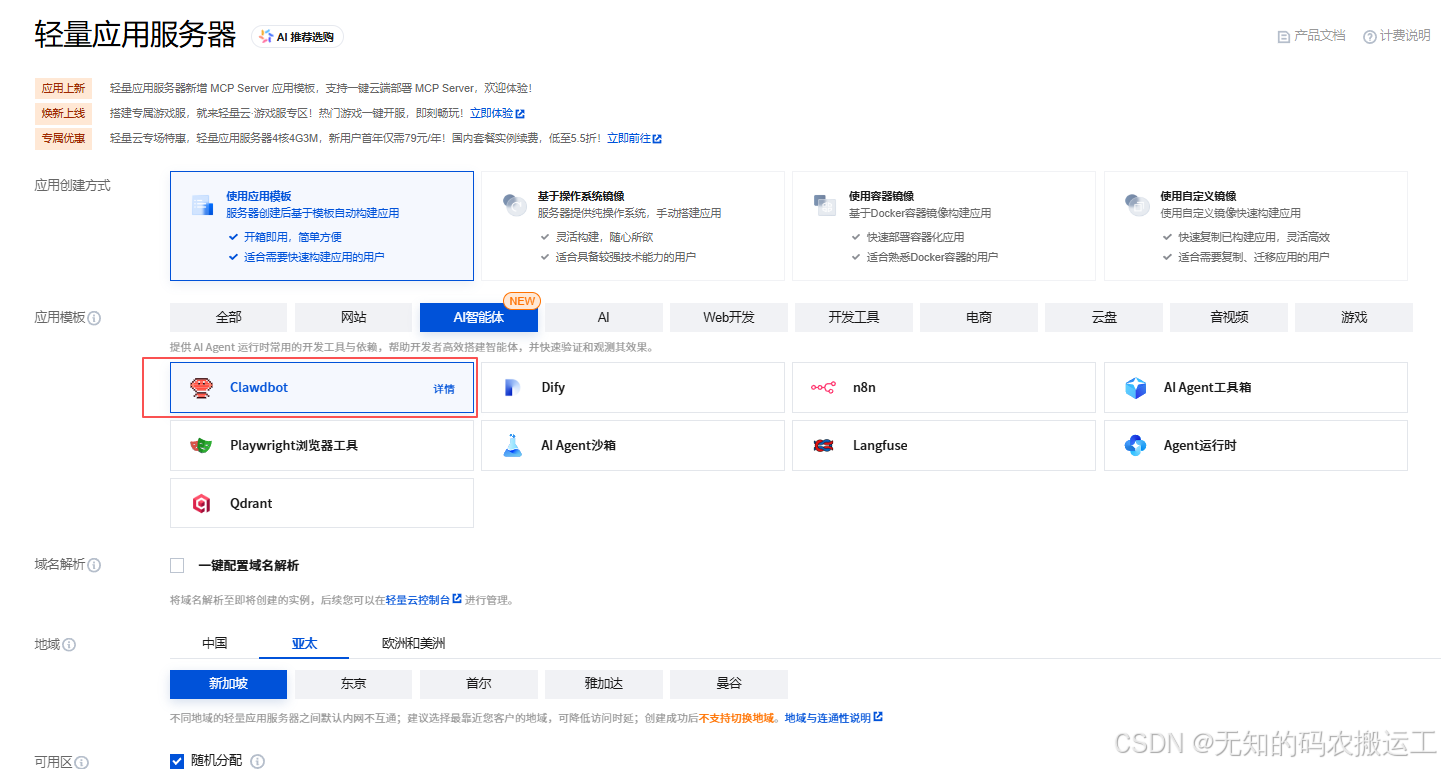Click the external link icon after 立即体验

tap(520, 114)
